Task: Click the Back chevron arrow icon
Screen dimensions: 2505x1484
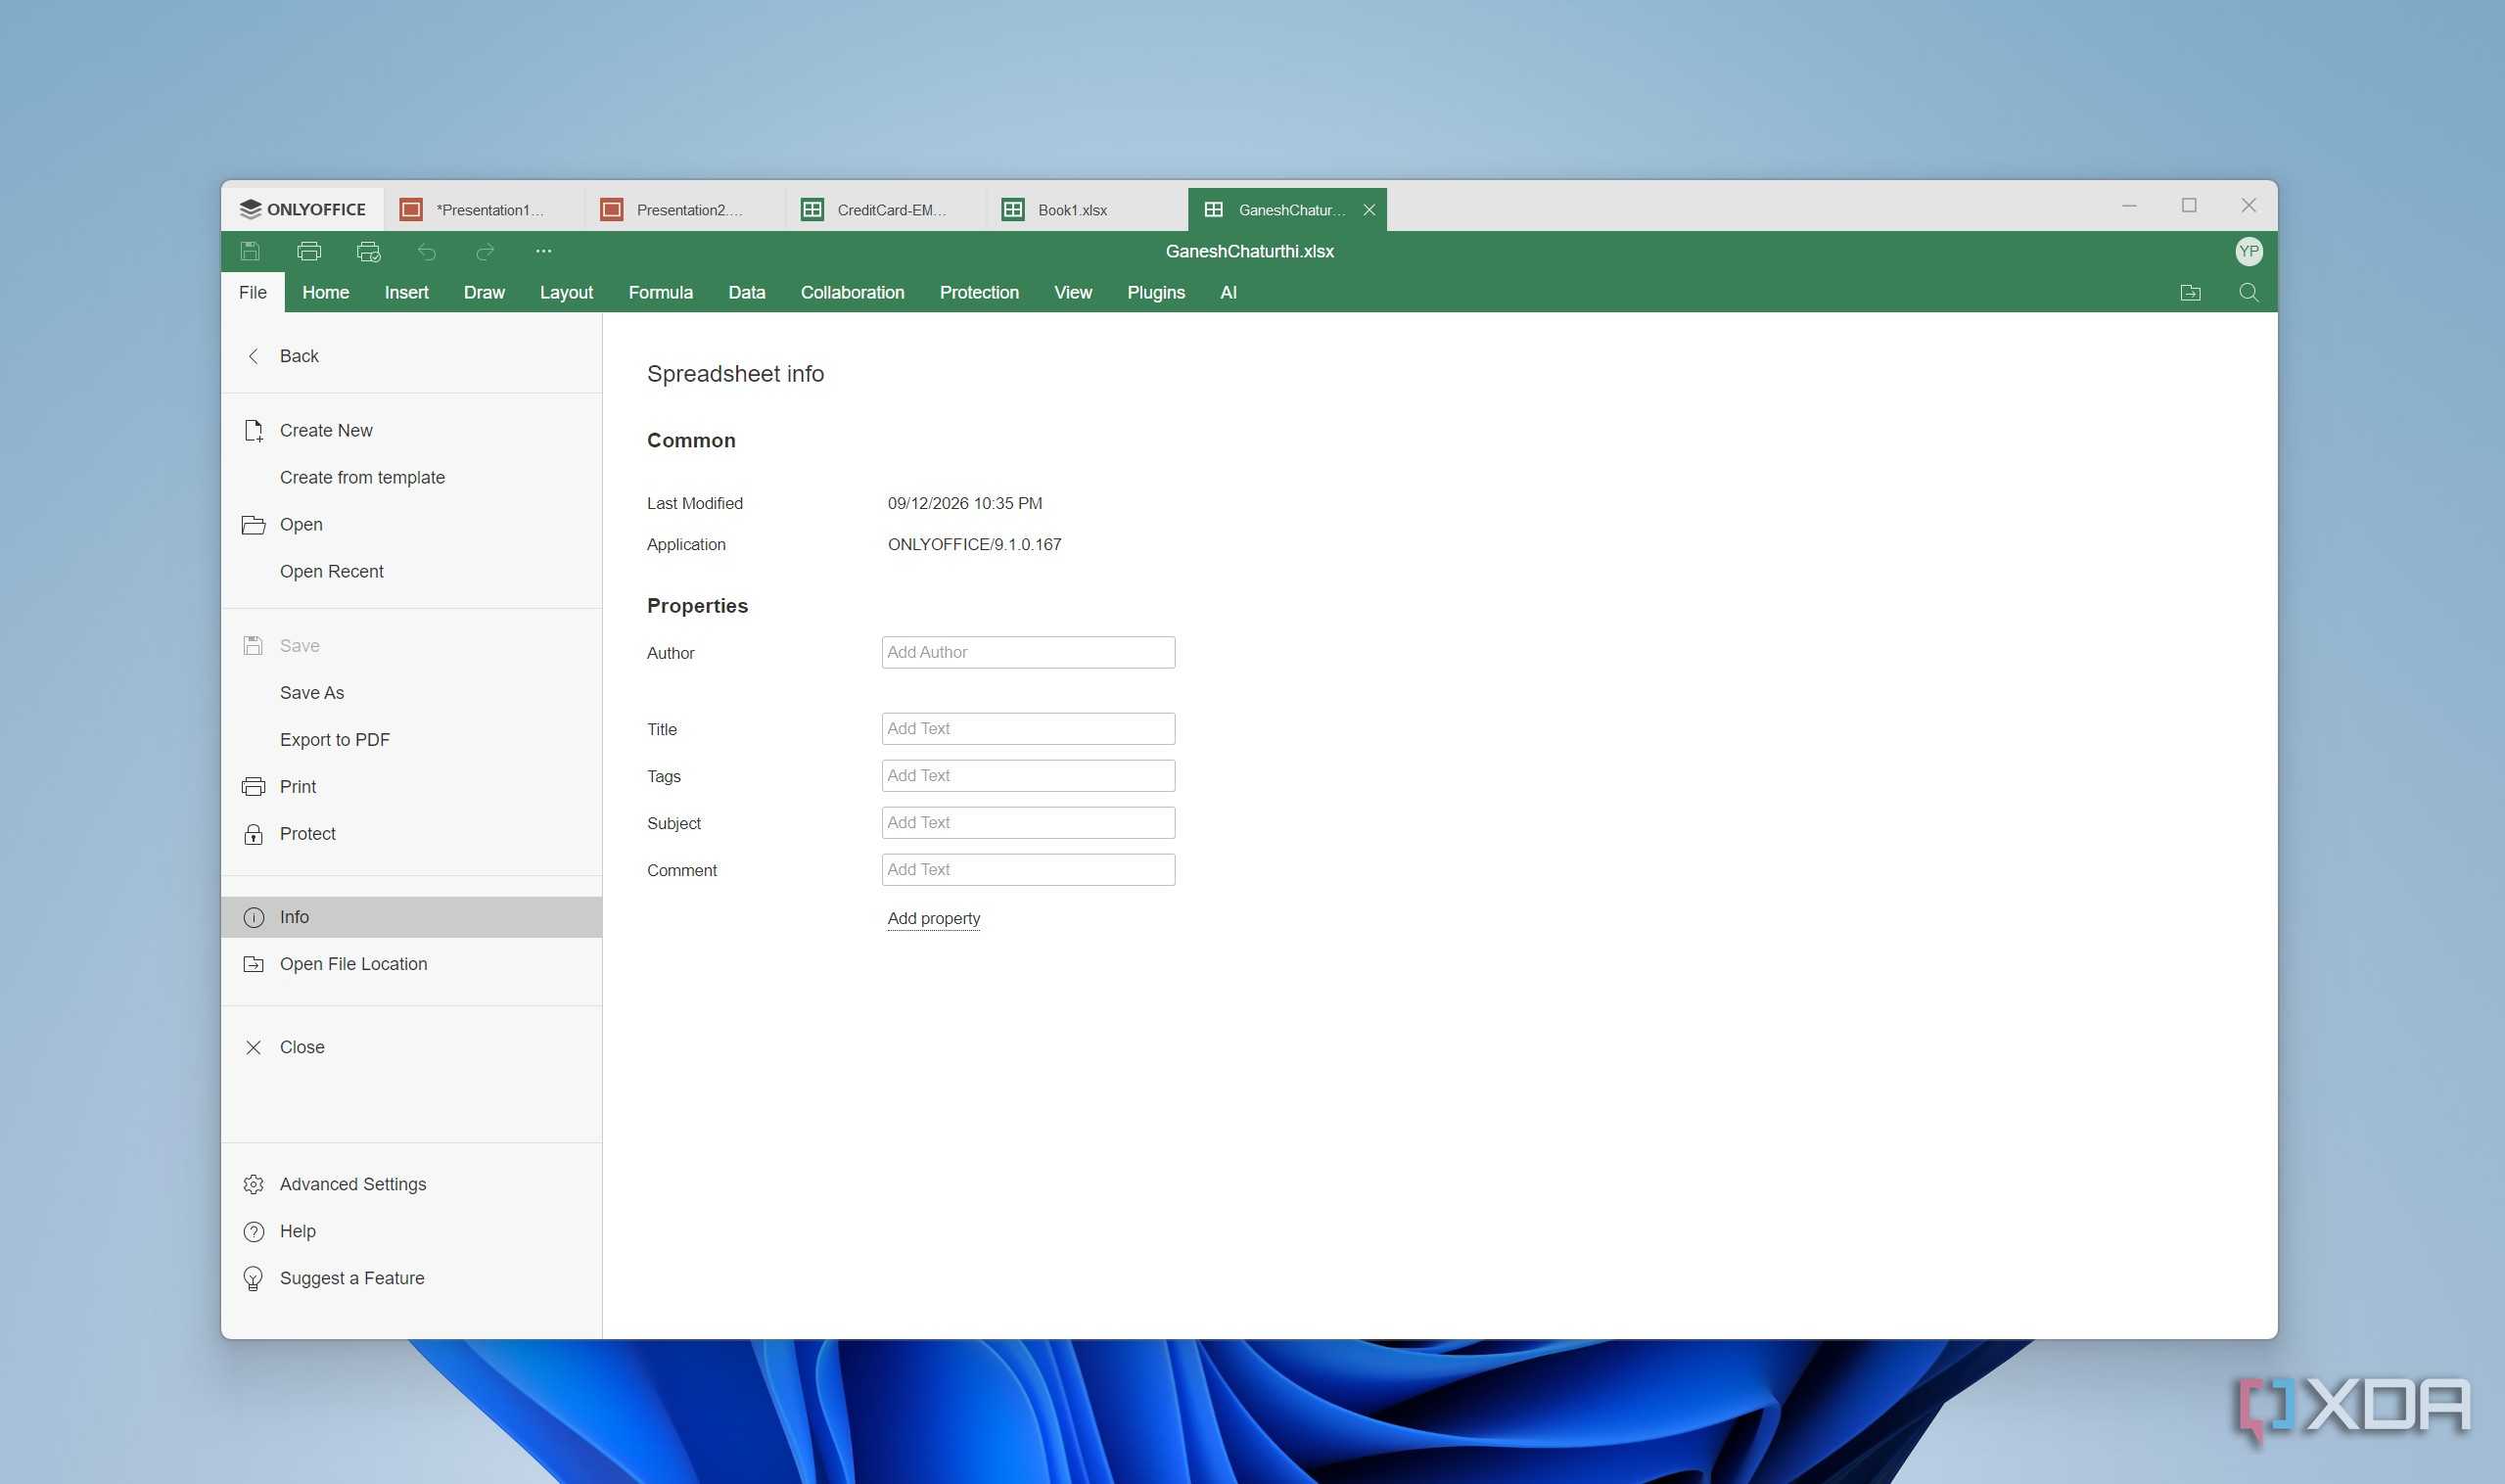Action: point(253,356)
